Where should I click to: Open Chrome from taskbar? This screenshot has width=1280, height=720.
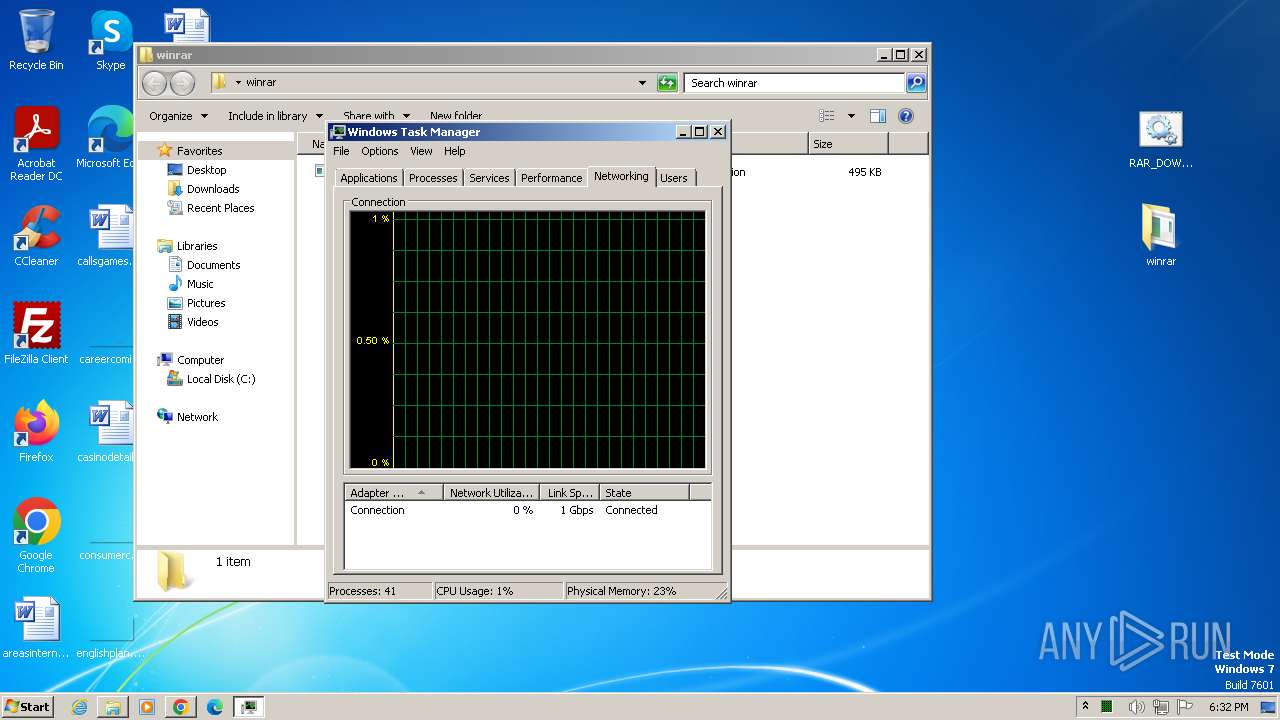pos(180,707)
